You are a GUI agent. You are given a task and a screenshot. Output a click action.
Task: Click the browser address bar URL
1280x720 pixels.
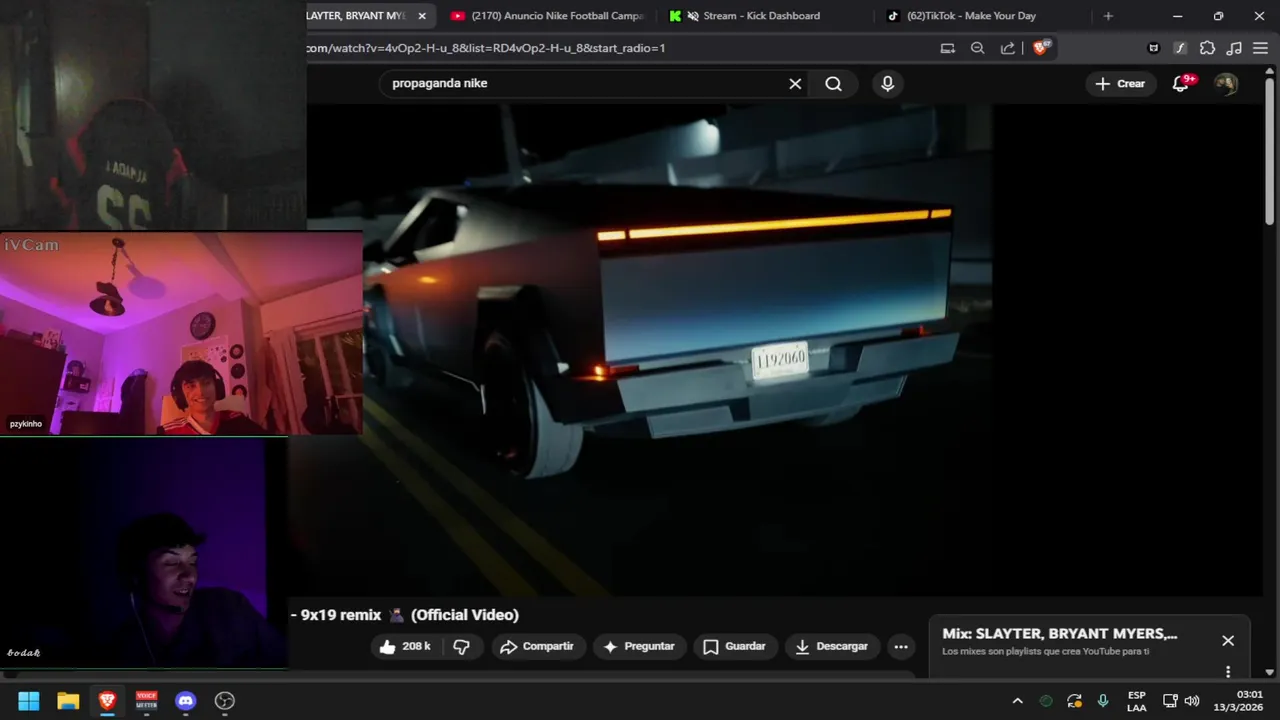485,48
